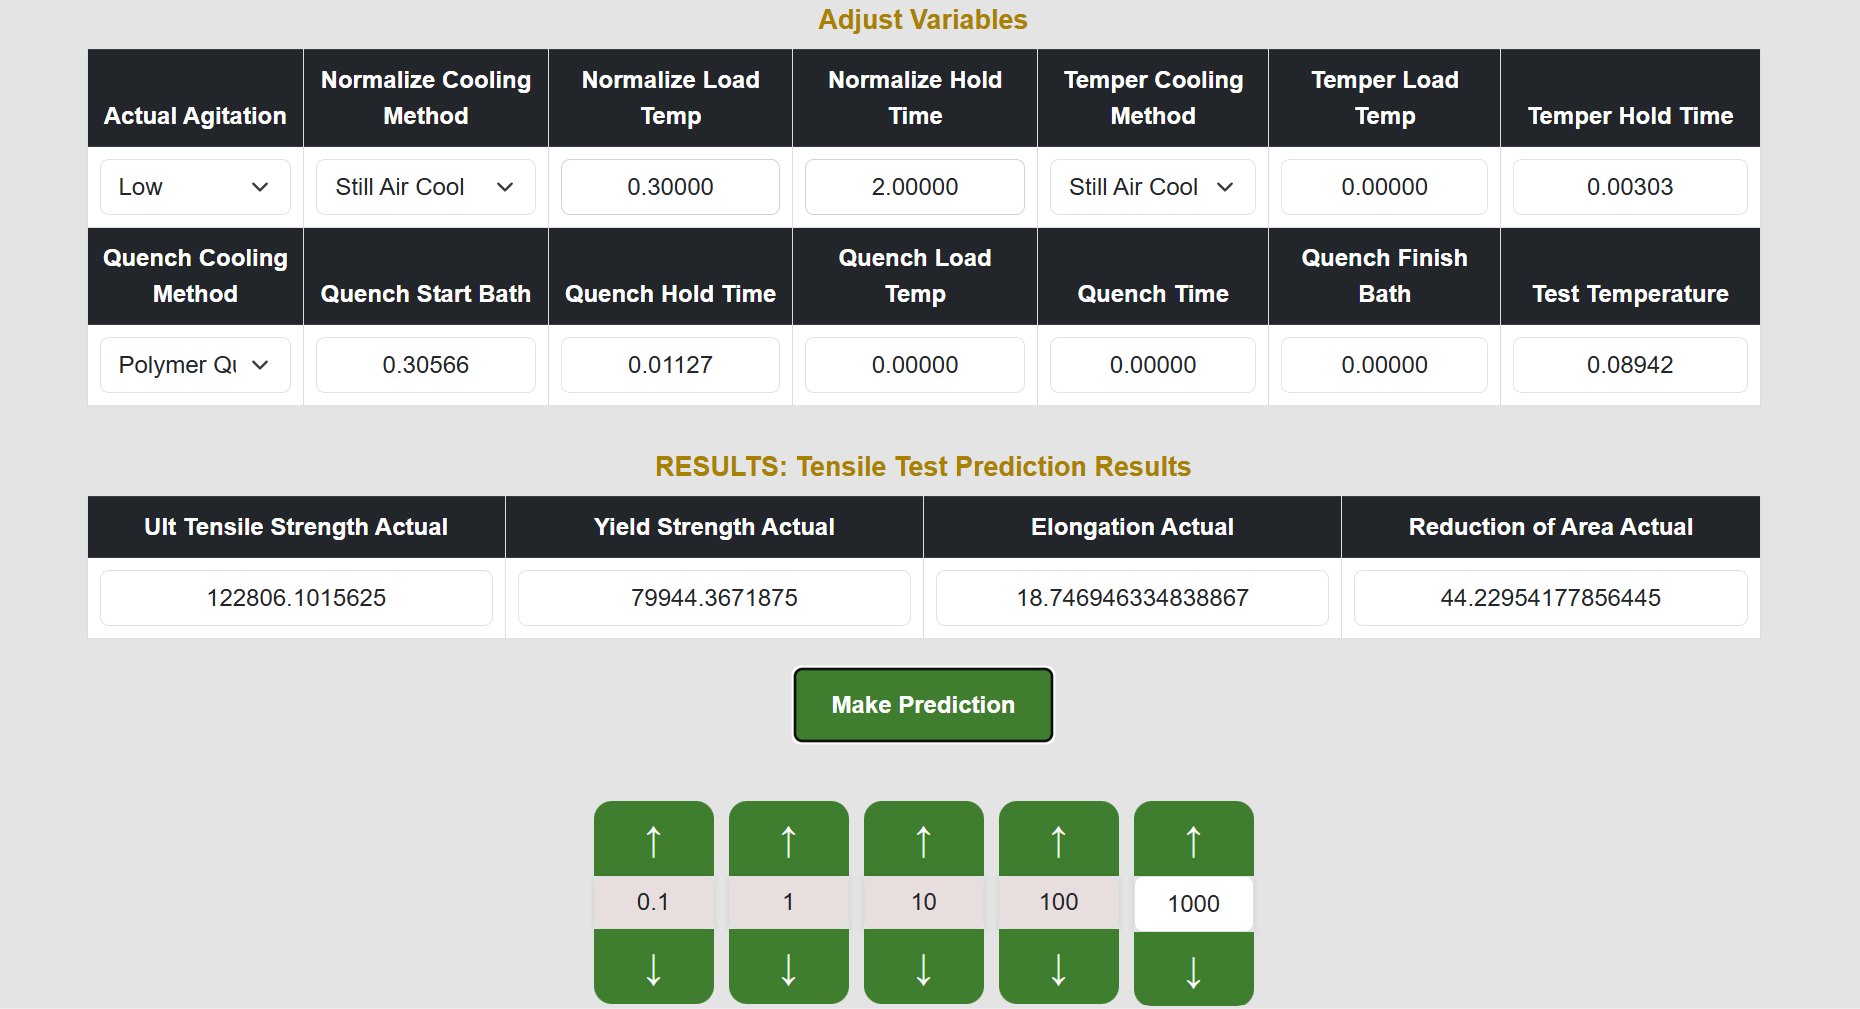Click the up arrow above 1000 step
The height and width of the screenshot is (1009, 1860).
coord(1193,840)
